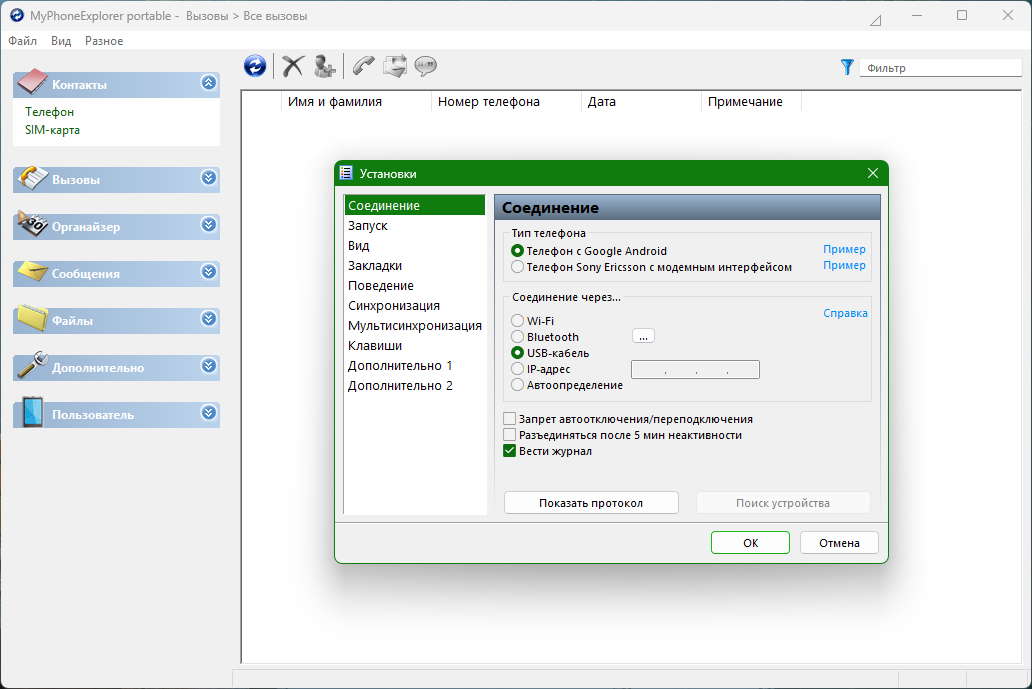
Task: Expand the Вызовы panel chevron
Action: (x=209, y=178)
